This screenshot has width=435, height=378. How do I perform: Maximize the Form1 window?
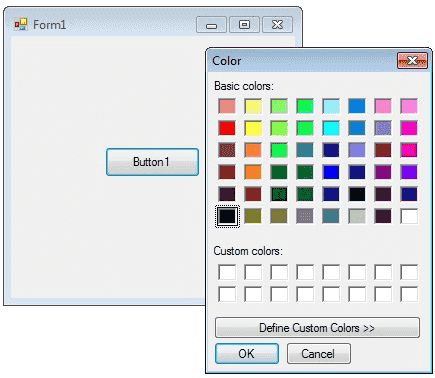[244, 25]
